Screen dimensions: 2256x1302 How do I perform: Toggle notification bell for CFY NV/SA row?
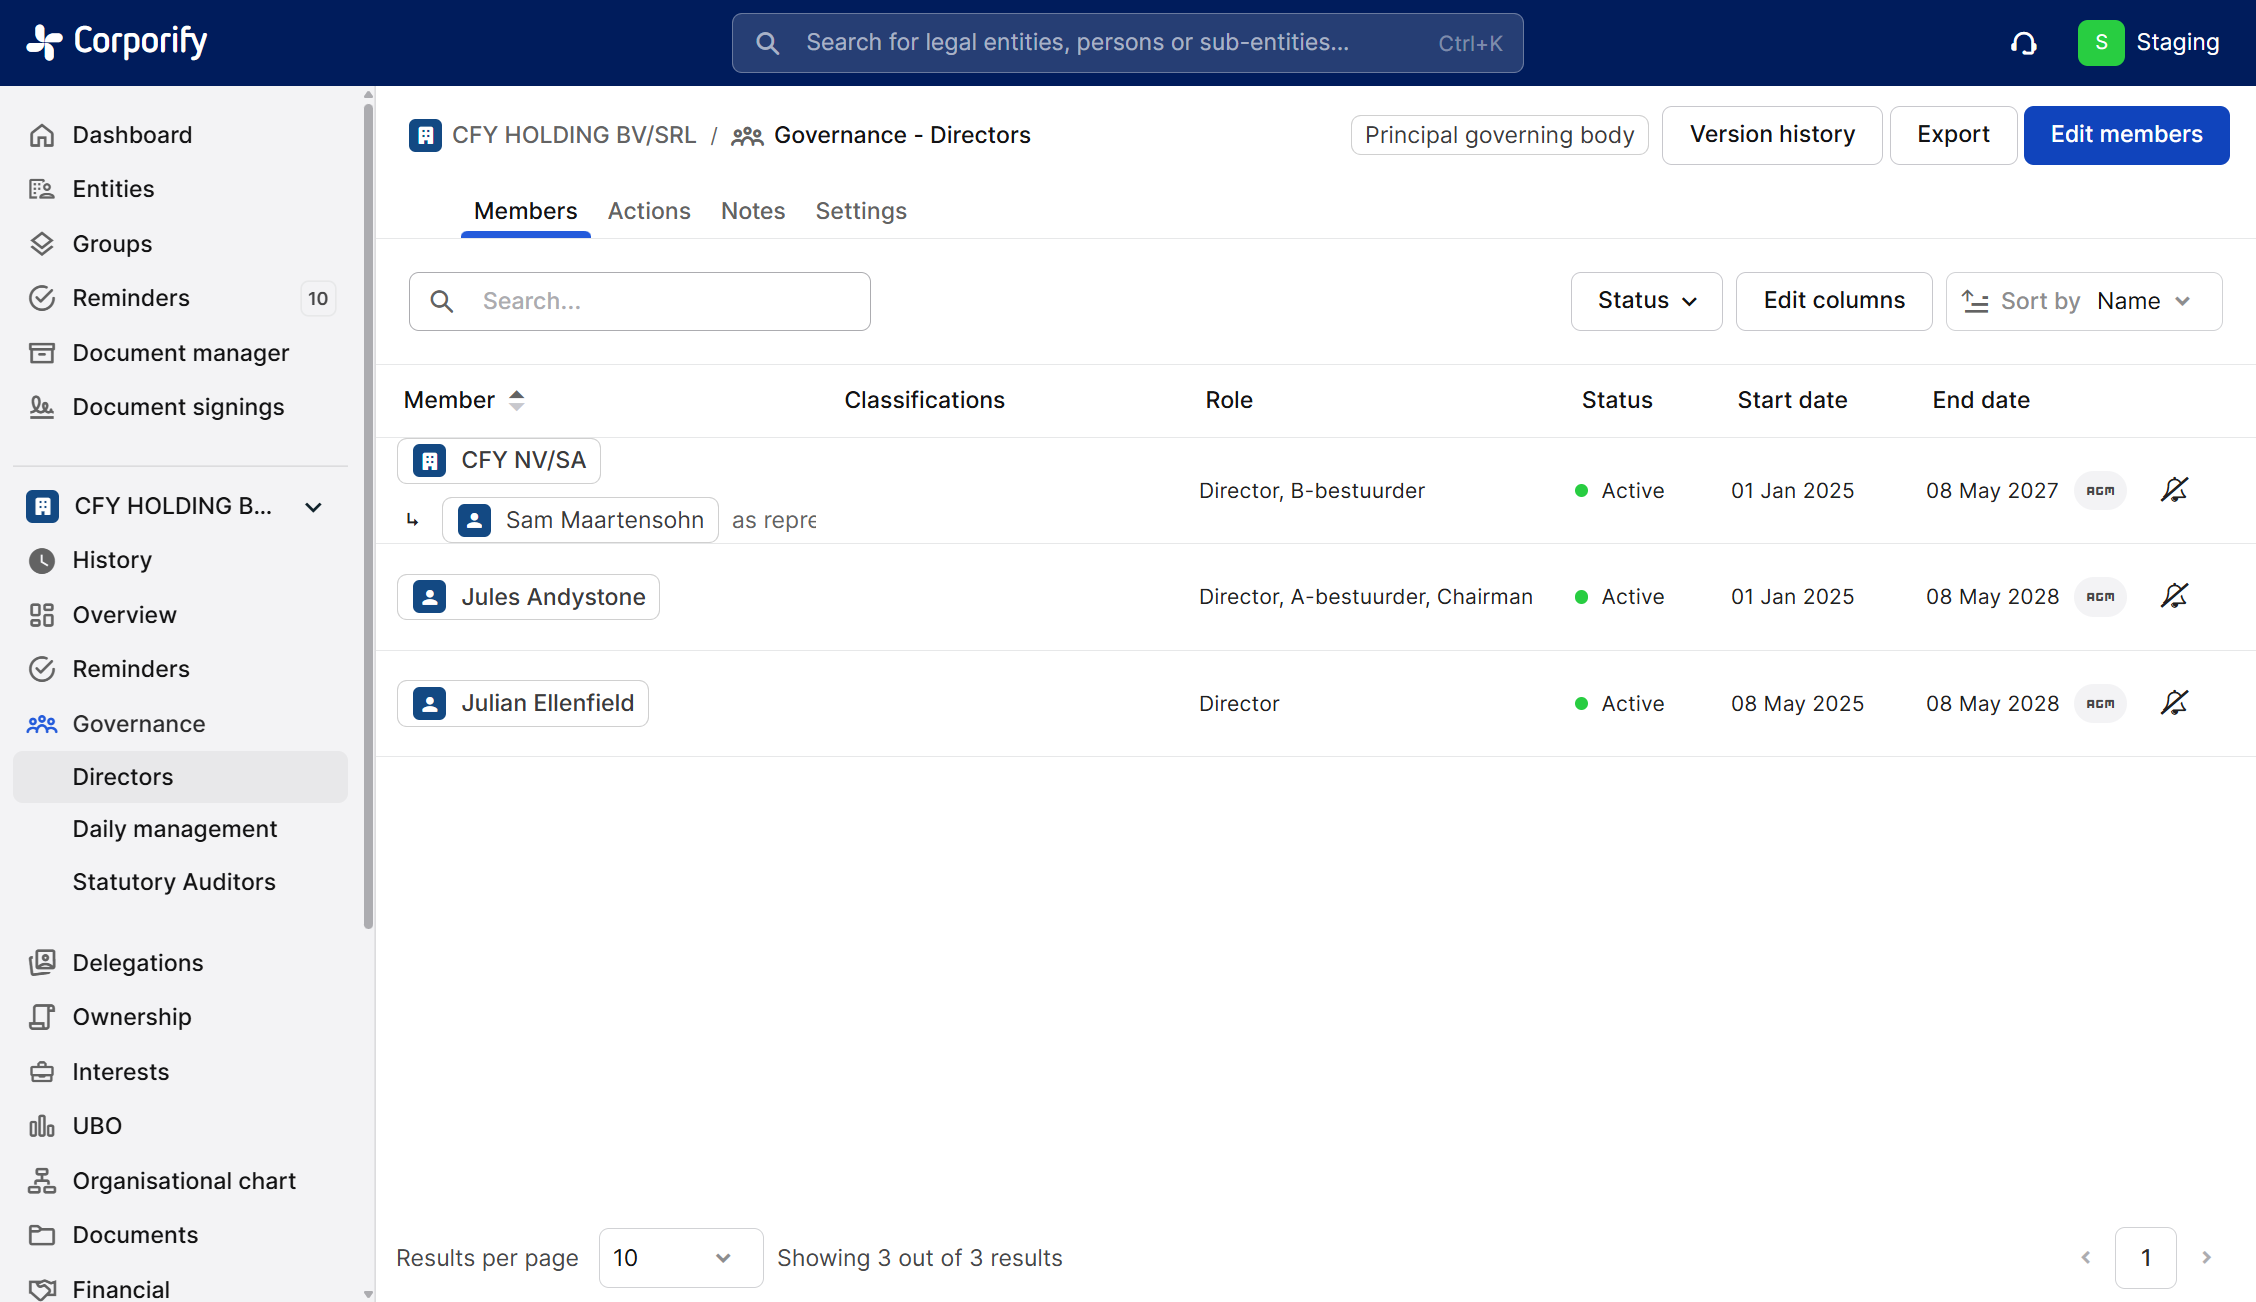2174,490
